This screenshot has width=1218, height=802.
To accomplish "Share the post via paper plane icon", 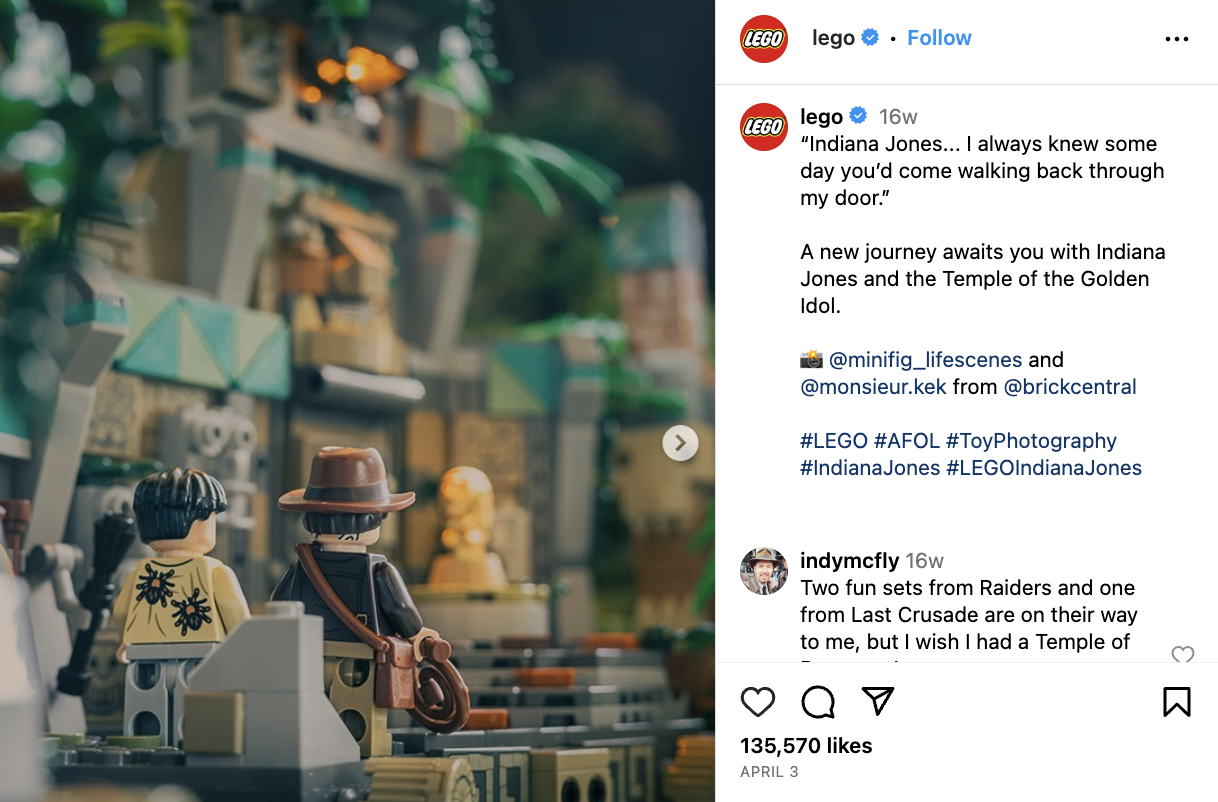I will point(877,701).
